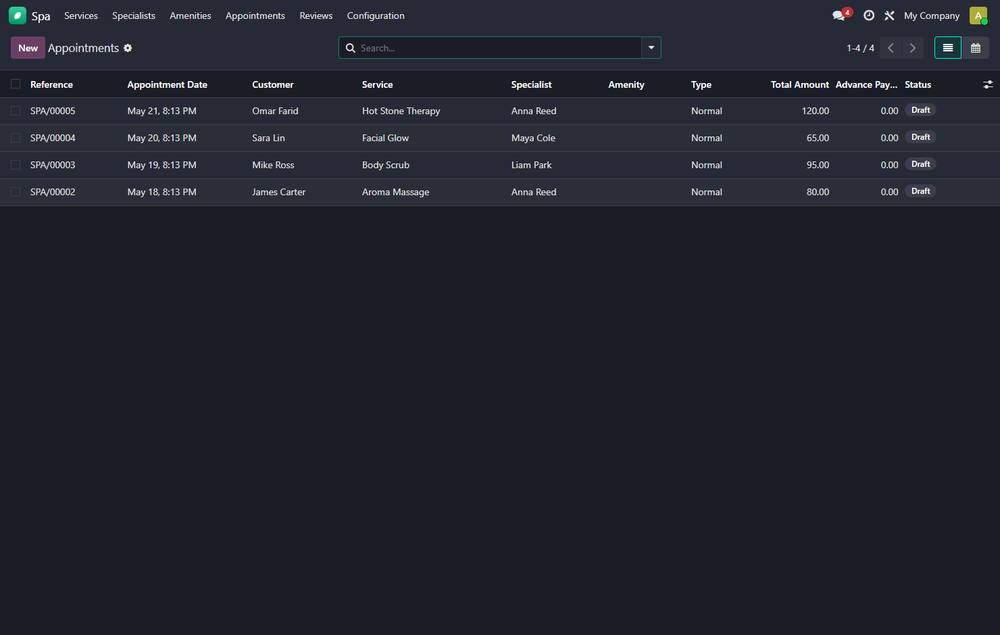
Task: Click Hot Stone Therapy service cell
Action: tap(401, 111)
